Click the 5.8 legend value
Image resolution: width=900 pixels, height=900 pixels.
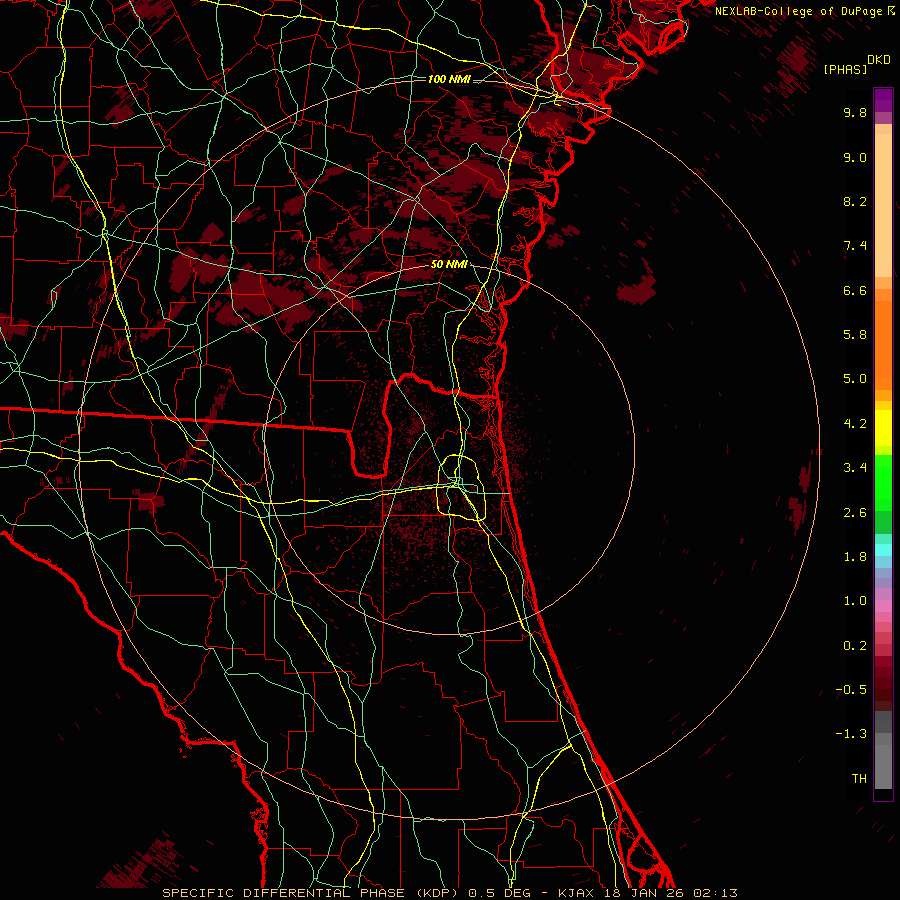(x=855, y=335)
